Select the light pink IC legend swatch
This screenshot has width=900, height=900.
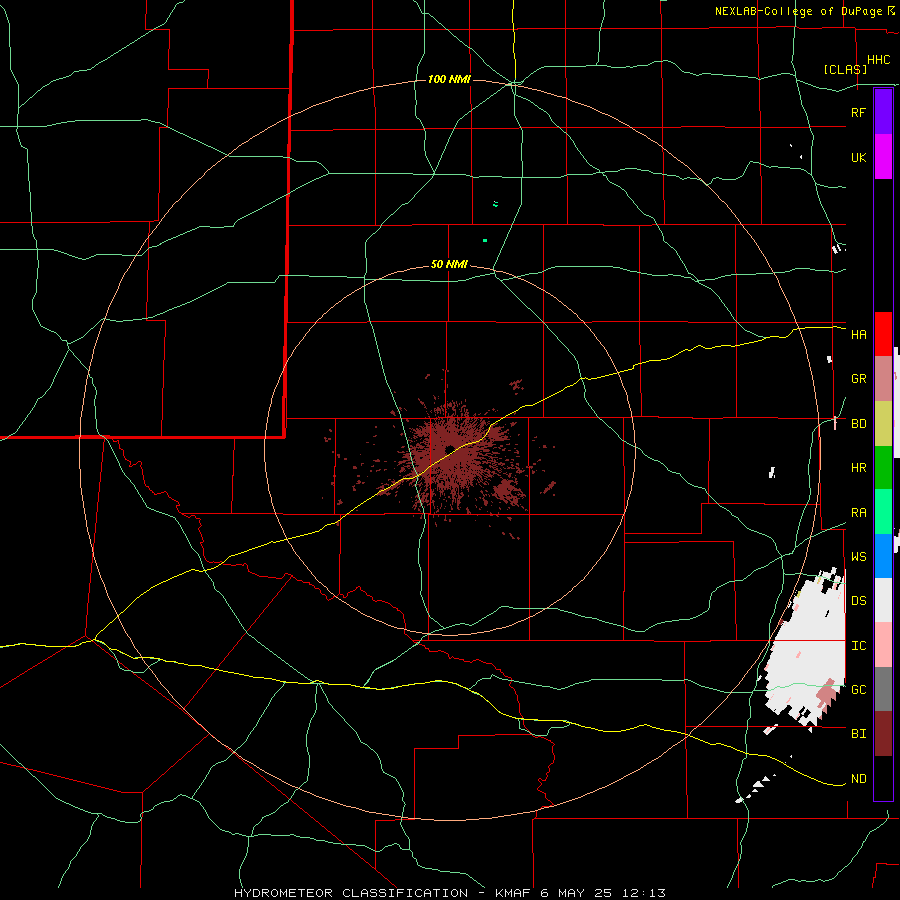click(x=883, y=645)
